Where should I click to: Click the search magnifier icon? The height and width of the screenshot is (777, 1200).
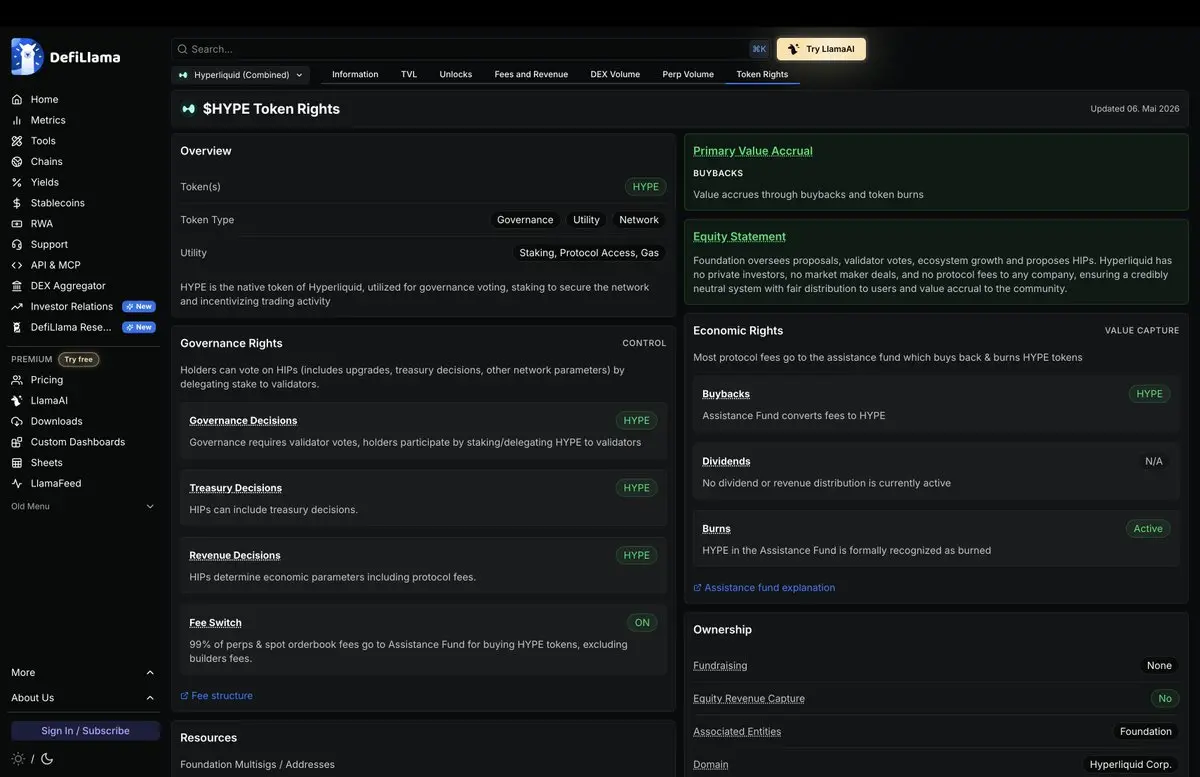182,49
